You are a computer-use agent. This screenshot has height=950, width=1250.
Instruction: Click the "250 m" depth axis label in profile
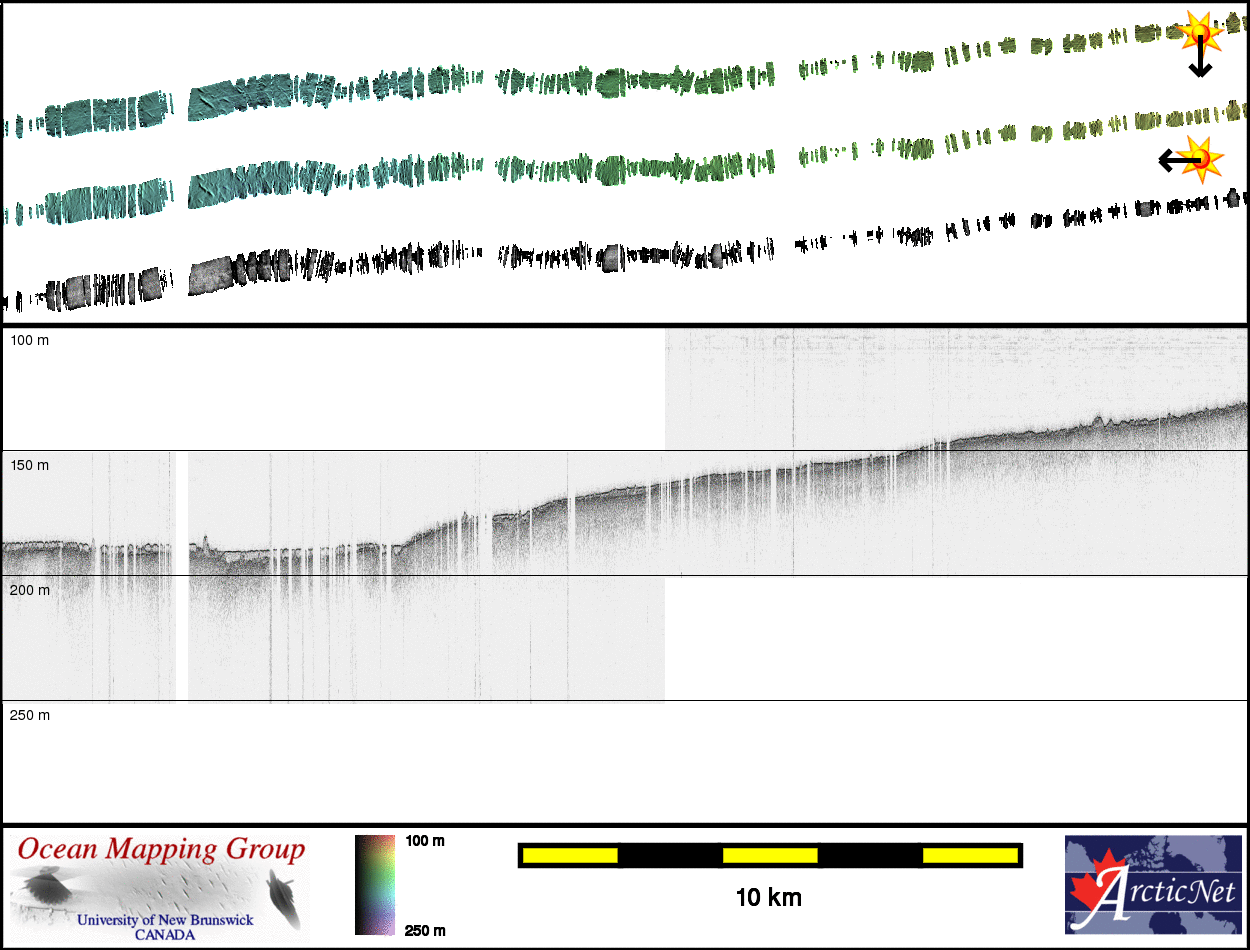pos(29,715)
